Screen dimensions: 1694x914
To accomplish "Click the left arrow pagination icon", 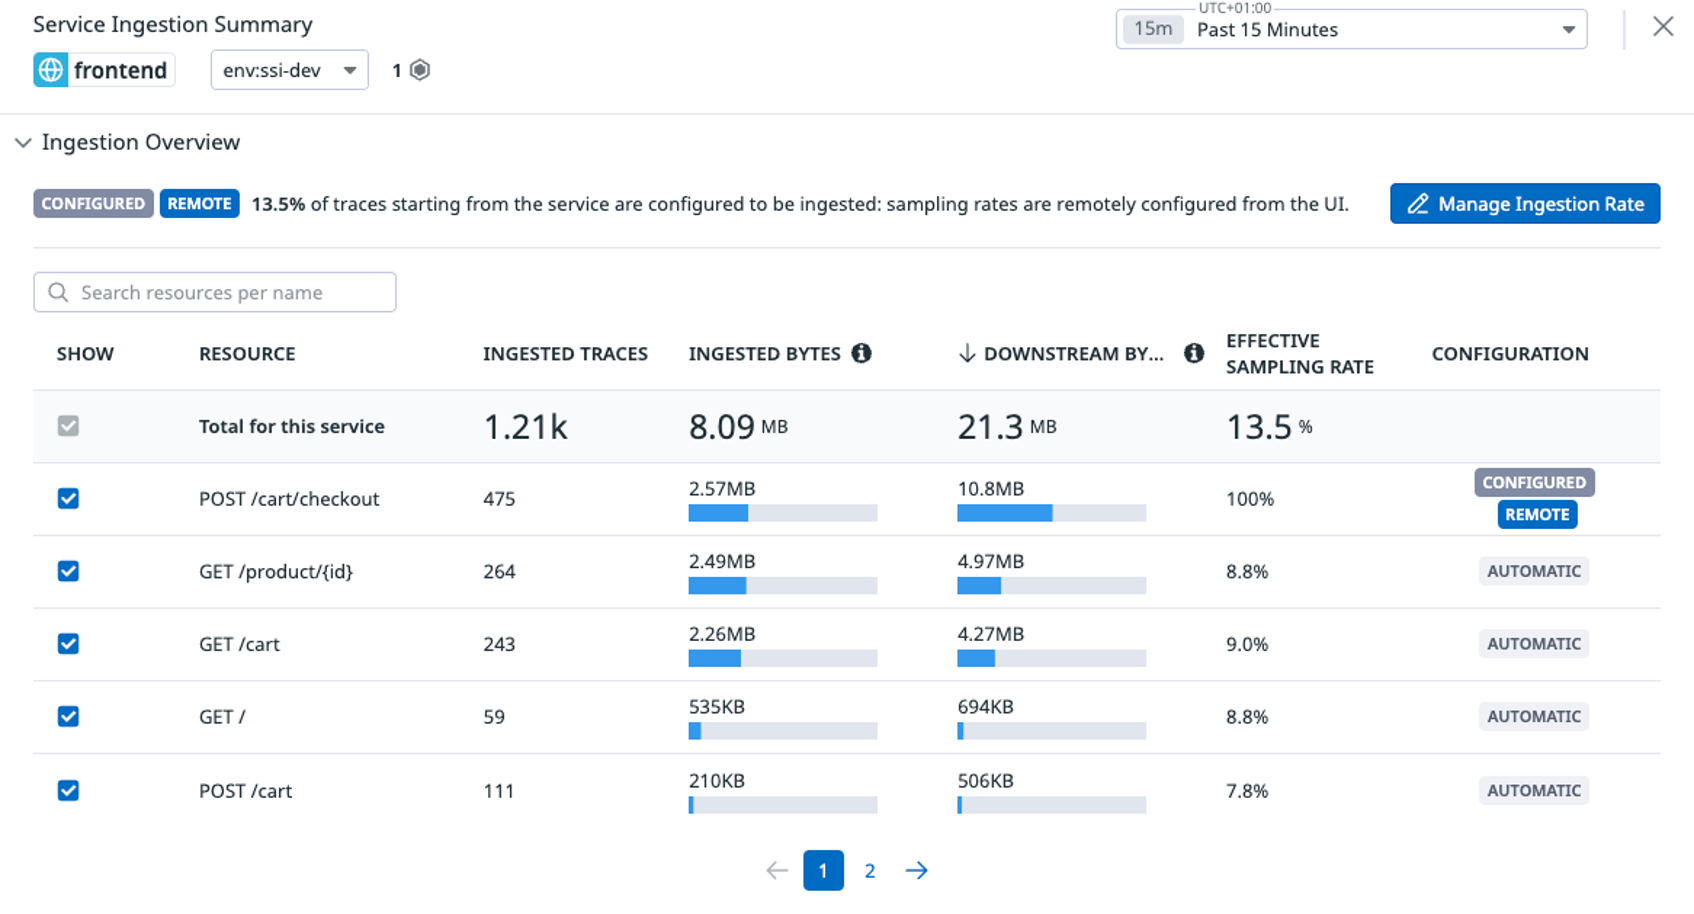I will pos(776,870).
